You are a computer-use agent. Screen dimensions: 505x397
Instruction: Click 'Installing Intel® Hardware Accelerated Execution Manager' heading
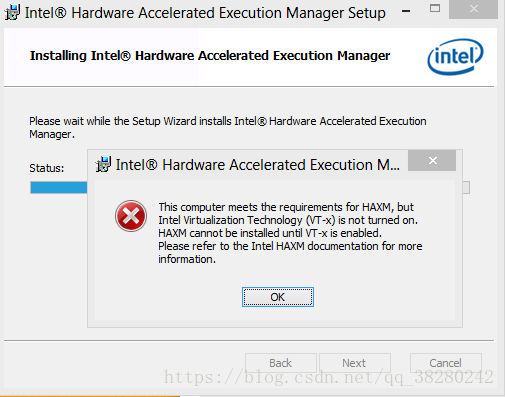tap(210, 56)
